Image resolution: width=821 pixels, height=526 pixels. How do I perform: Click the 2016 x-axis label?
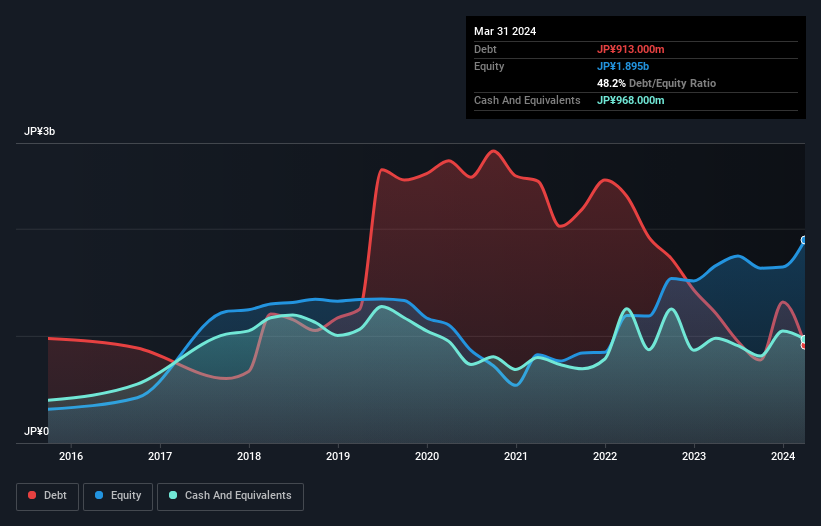tap(71, 456)
